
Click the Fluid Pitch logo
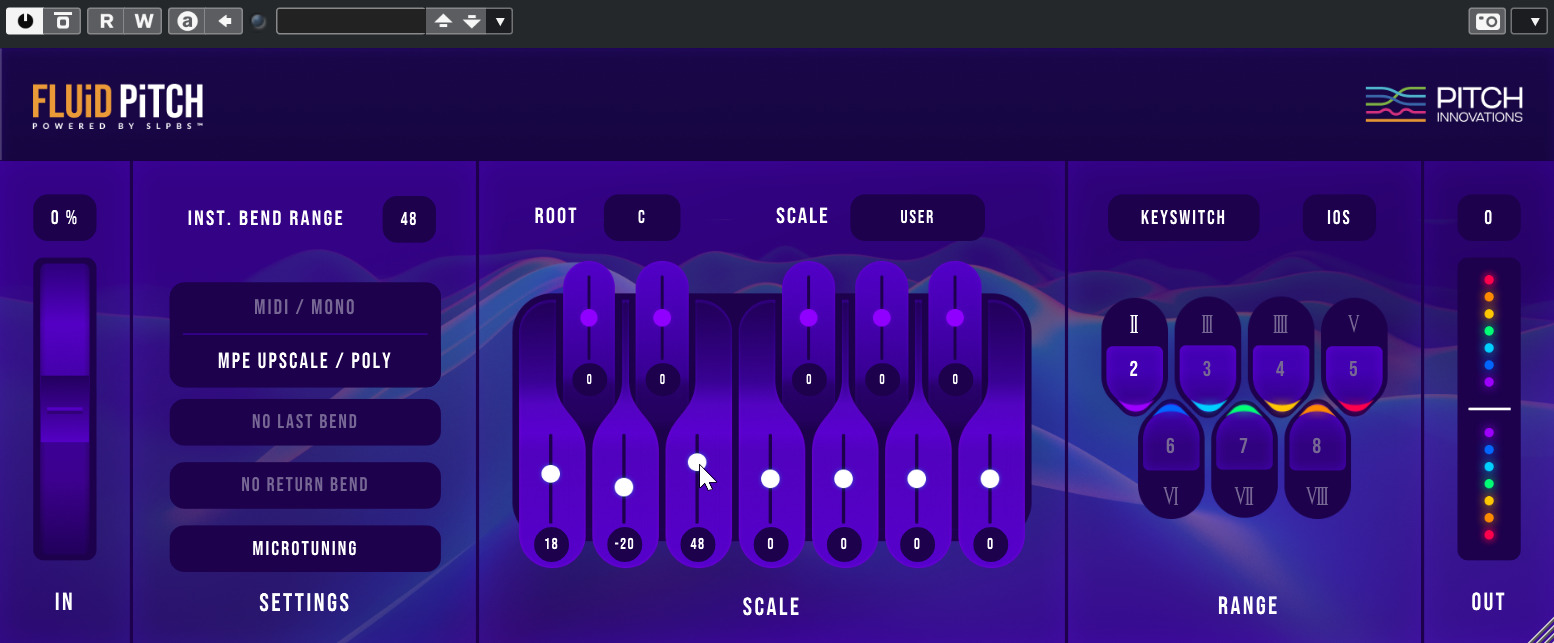tap(118, 106)
